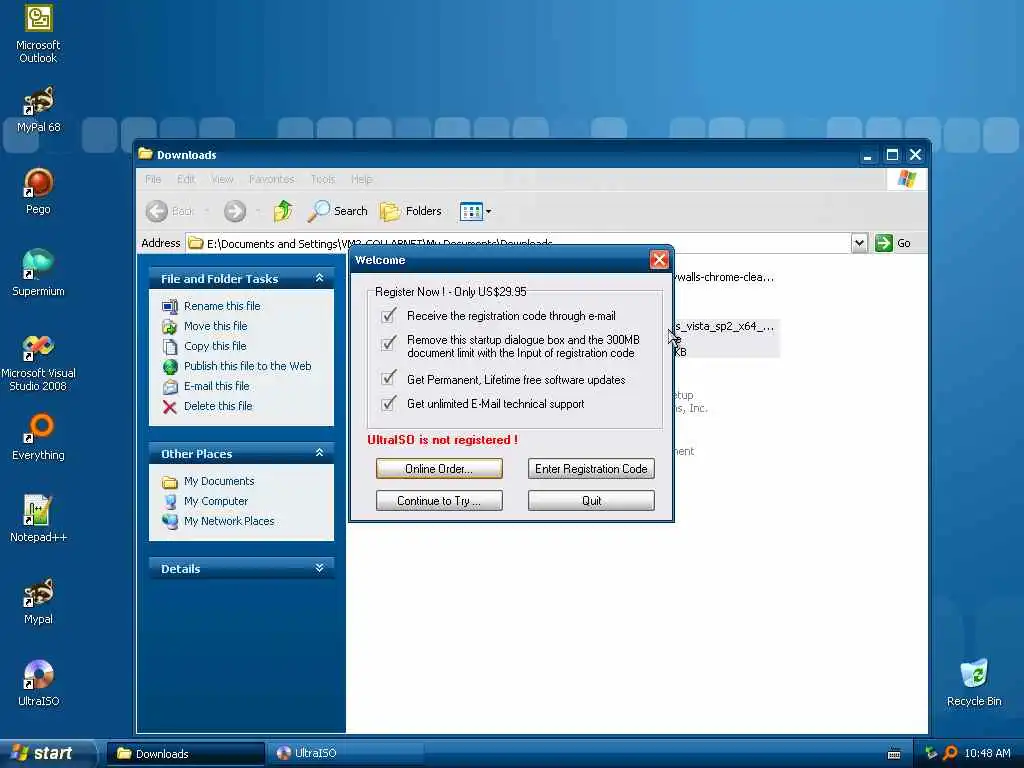Go to My Network Places link
Screen dimensions: 1024x768
(x=229, y=521)
